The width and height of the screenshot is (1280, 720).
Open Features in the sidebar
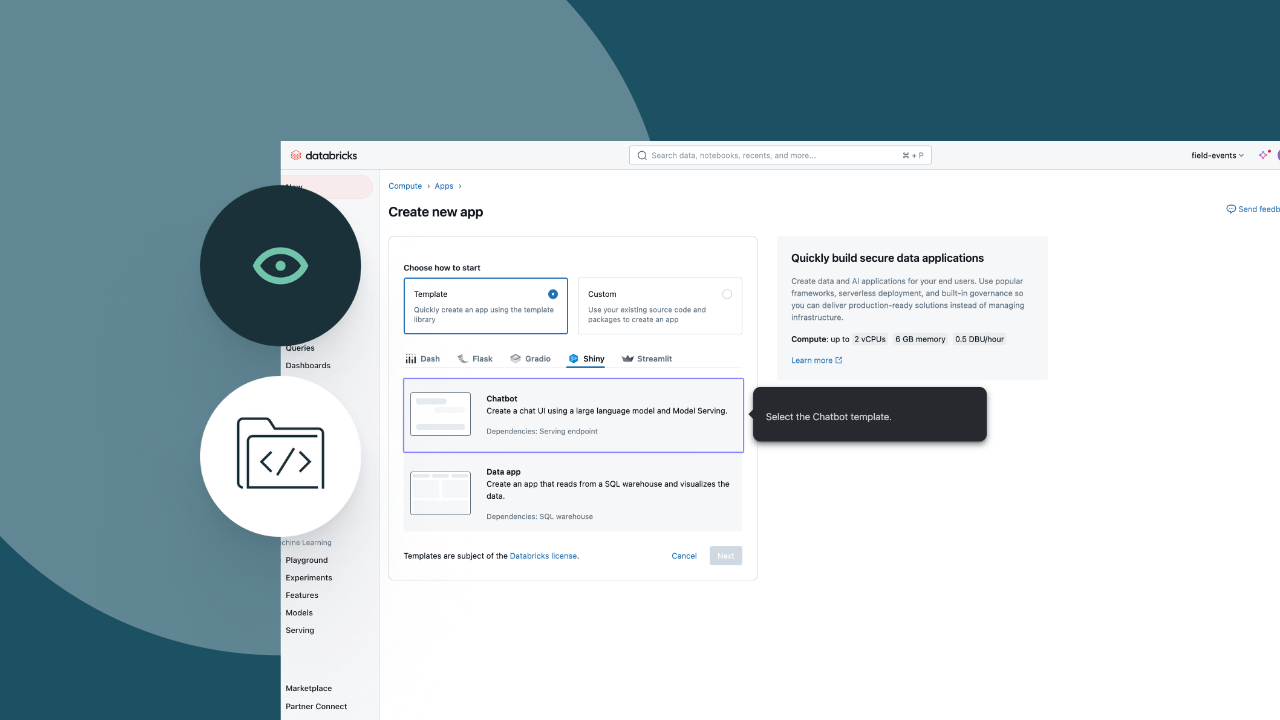tap(302, 595)
